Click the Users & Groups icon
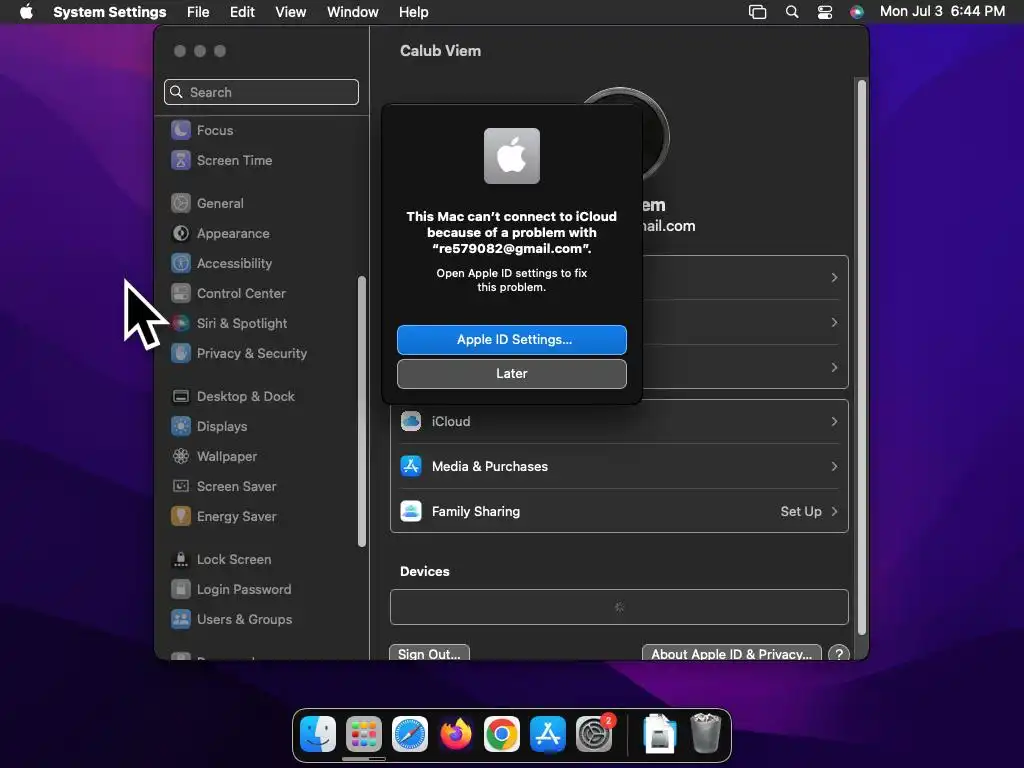The width and height of the screenshot is (1024, 768). tap(181, 620)
